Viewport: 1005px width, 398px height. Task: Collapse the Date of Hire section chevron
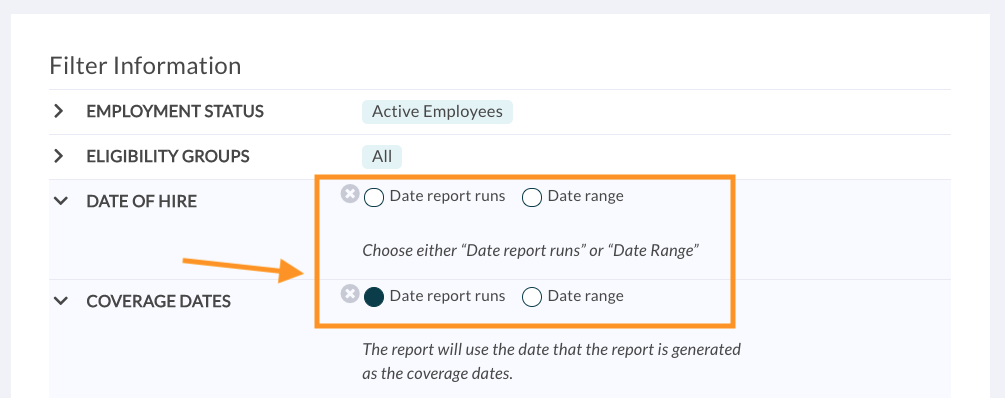(61, 201)
